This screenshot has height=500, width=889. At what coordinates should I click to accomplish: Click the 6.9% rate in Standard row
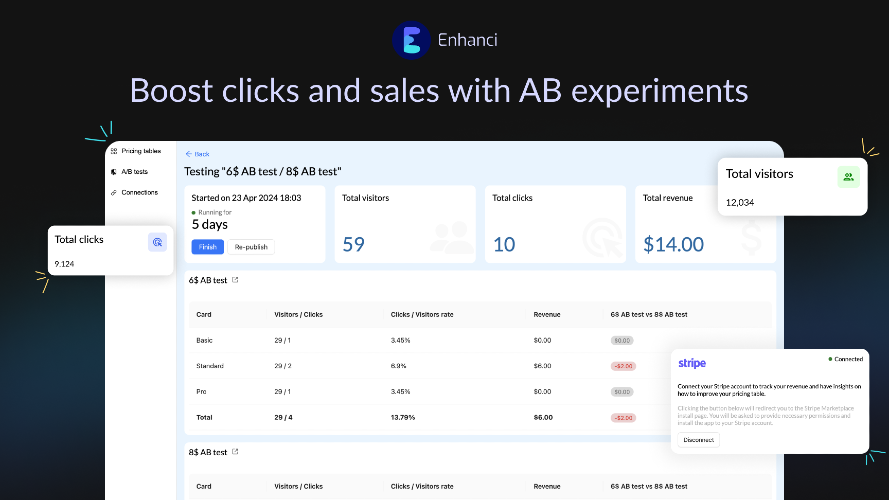click(398, 366)
